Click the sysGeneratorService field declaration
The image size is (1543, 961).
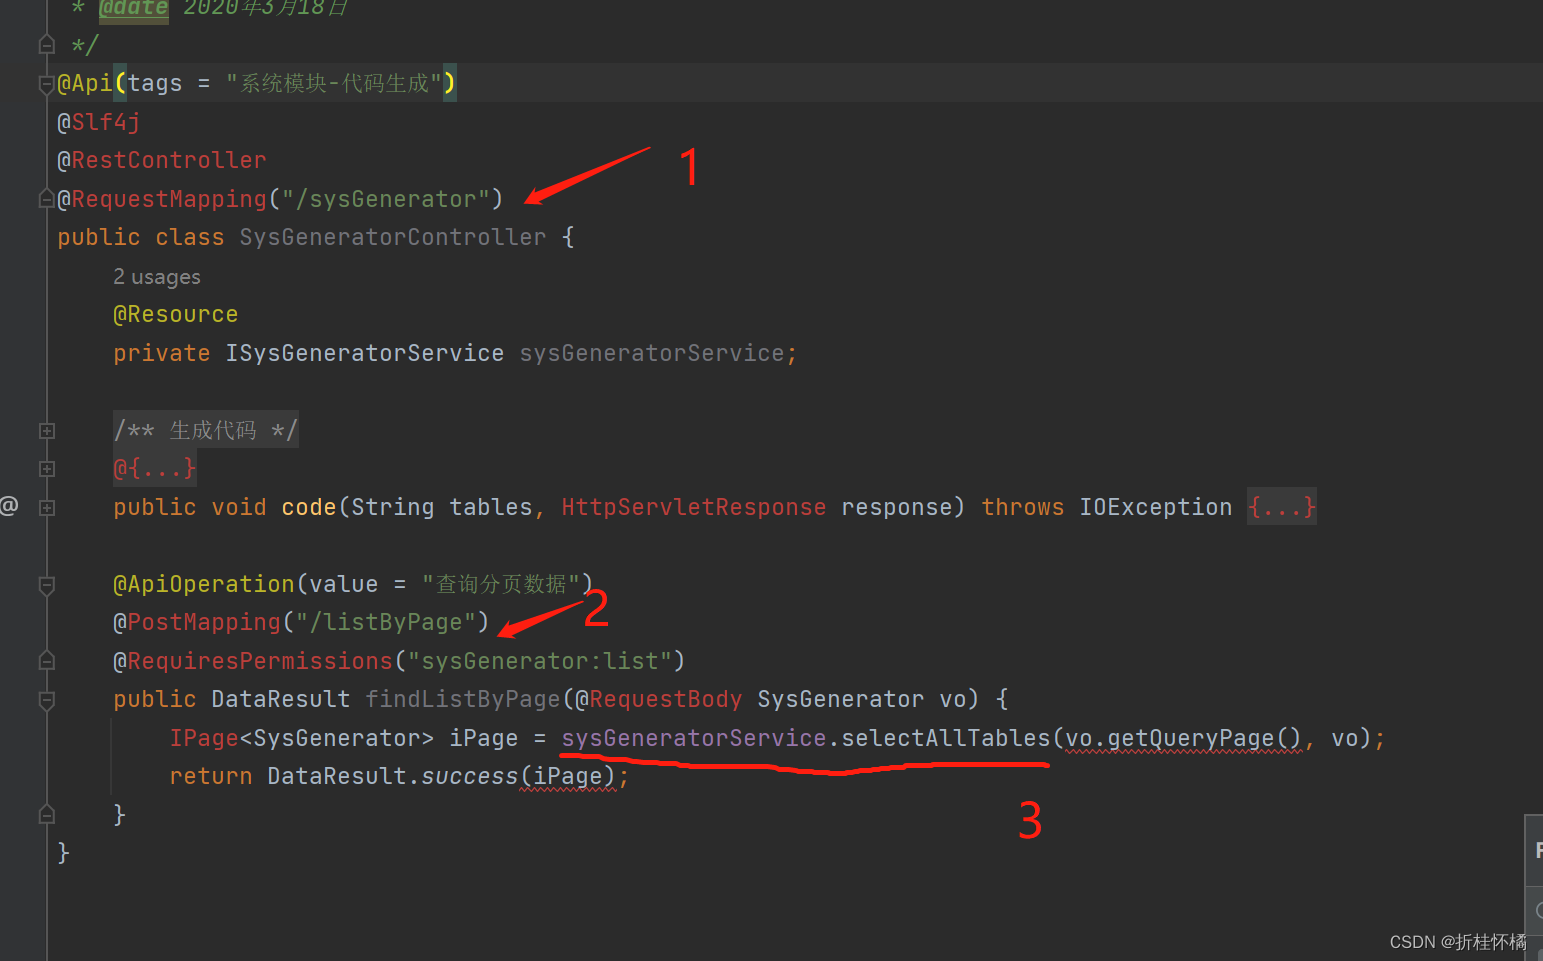click(x=652, y=353)
